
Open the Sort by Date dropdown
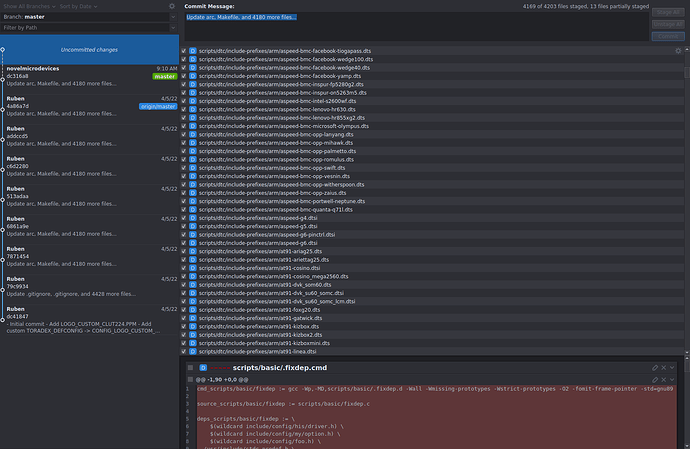[79, 6]
